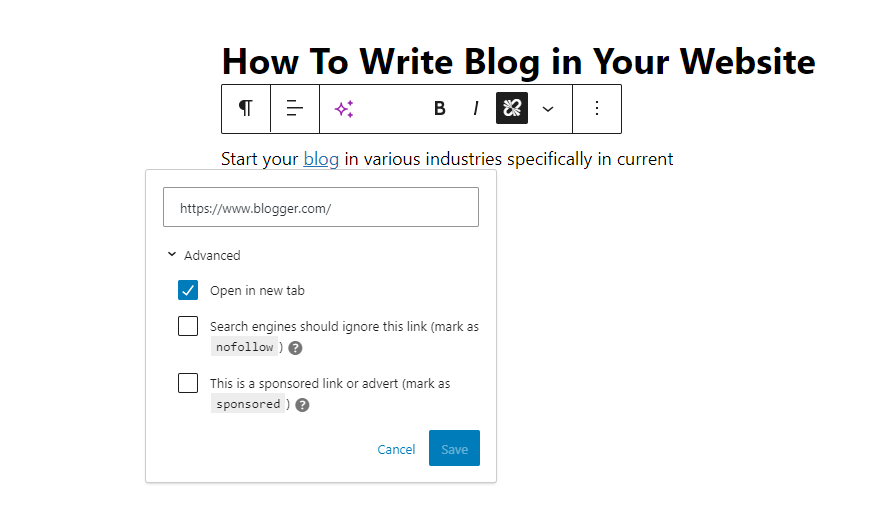Toggle italic formatting

pyautogui.click(x=476, y=109)
